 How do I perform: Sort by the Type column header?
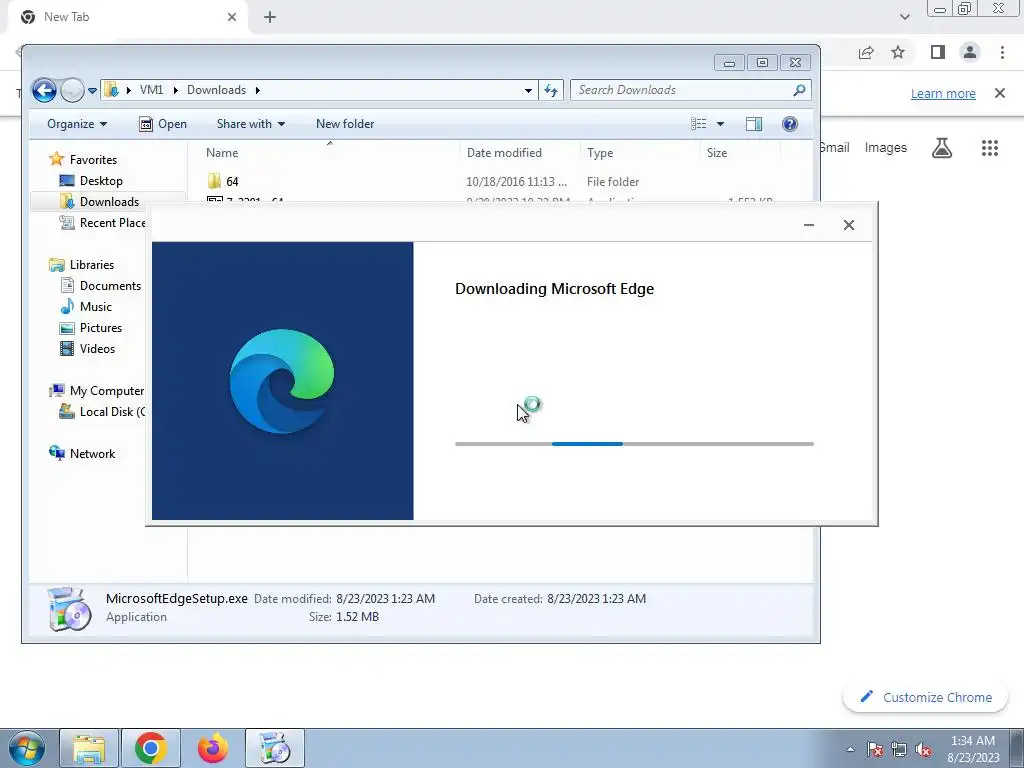600,153
